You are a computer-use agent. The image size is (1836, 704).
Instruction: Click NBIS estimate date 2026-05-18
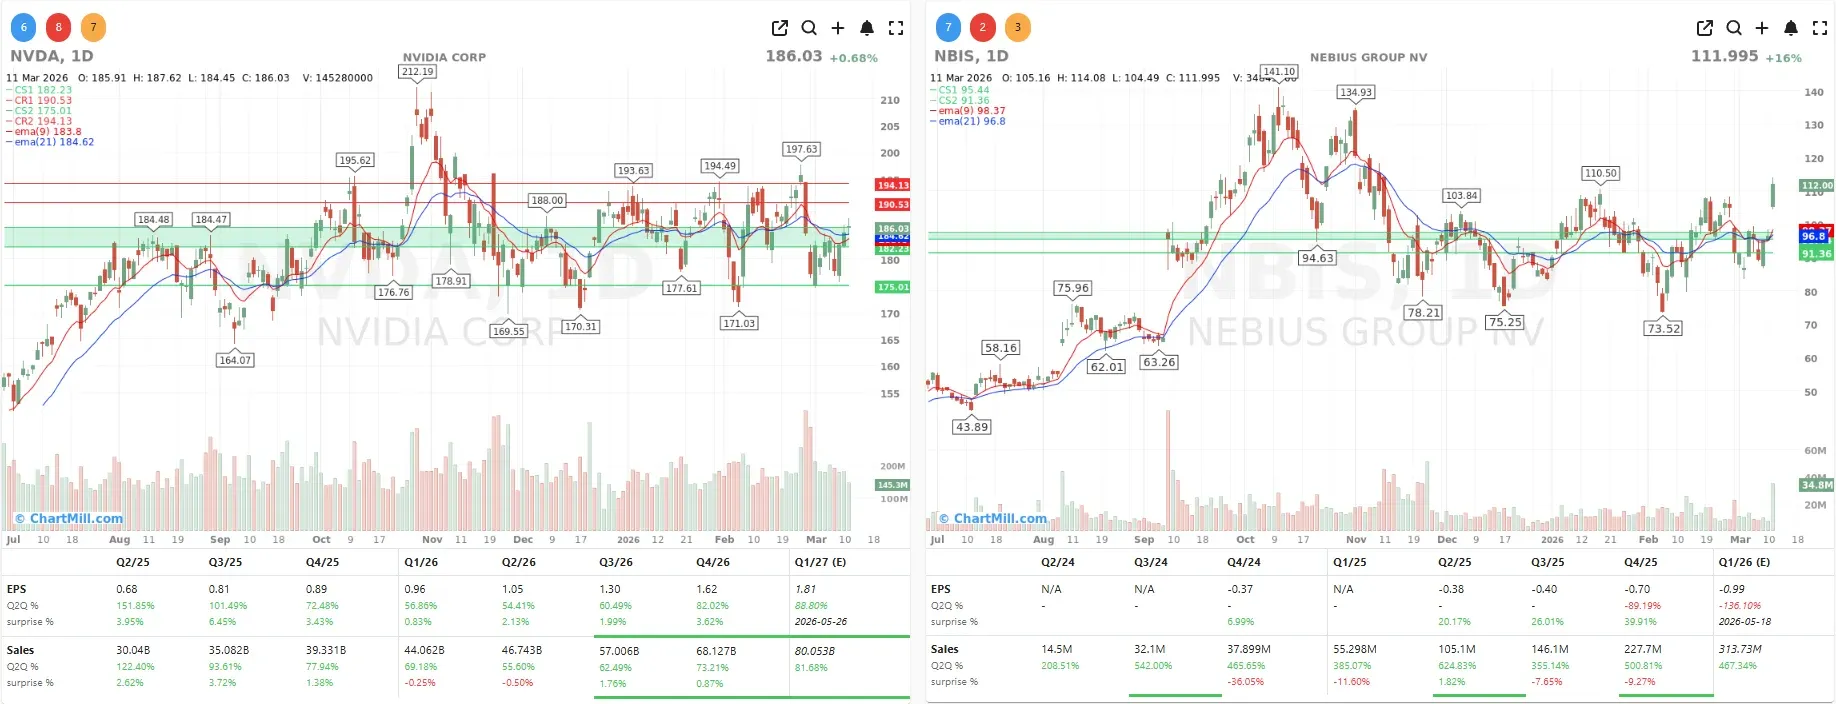[1744, 622]
